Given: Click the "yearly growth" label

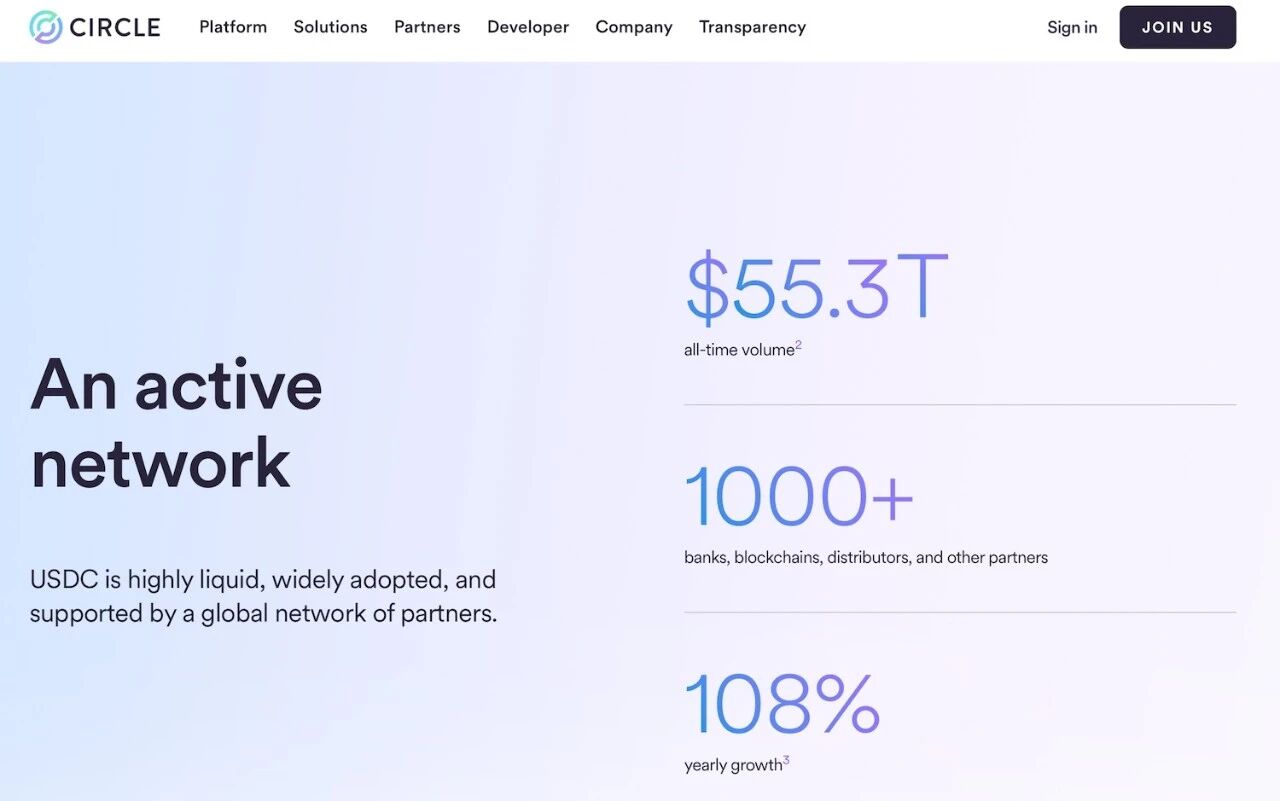Looking at the screenshot, I should [732, 766].
